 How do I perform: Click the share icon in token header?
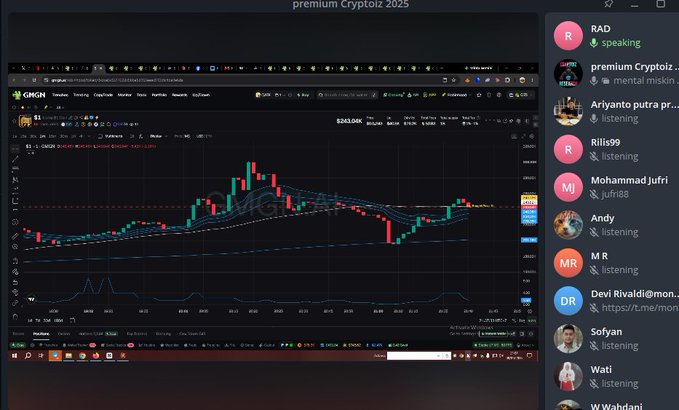tap(81, 117)
